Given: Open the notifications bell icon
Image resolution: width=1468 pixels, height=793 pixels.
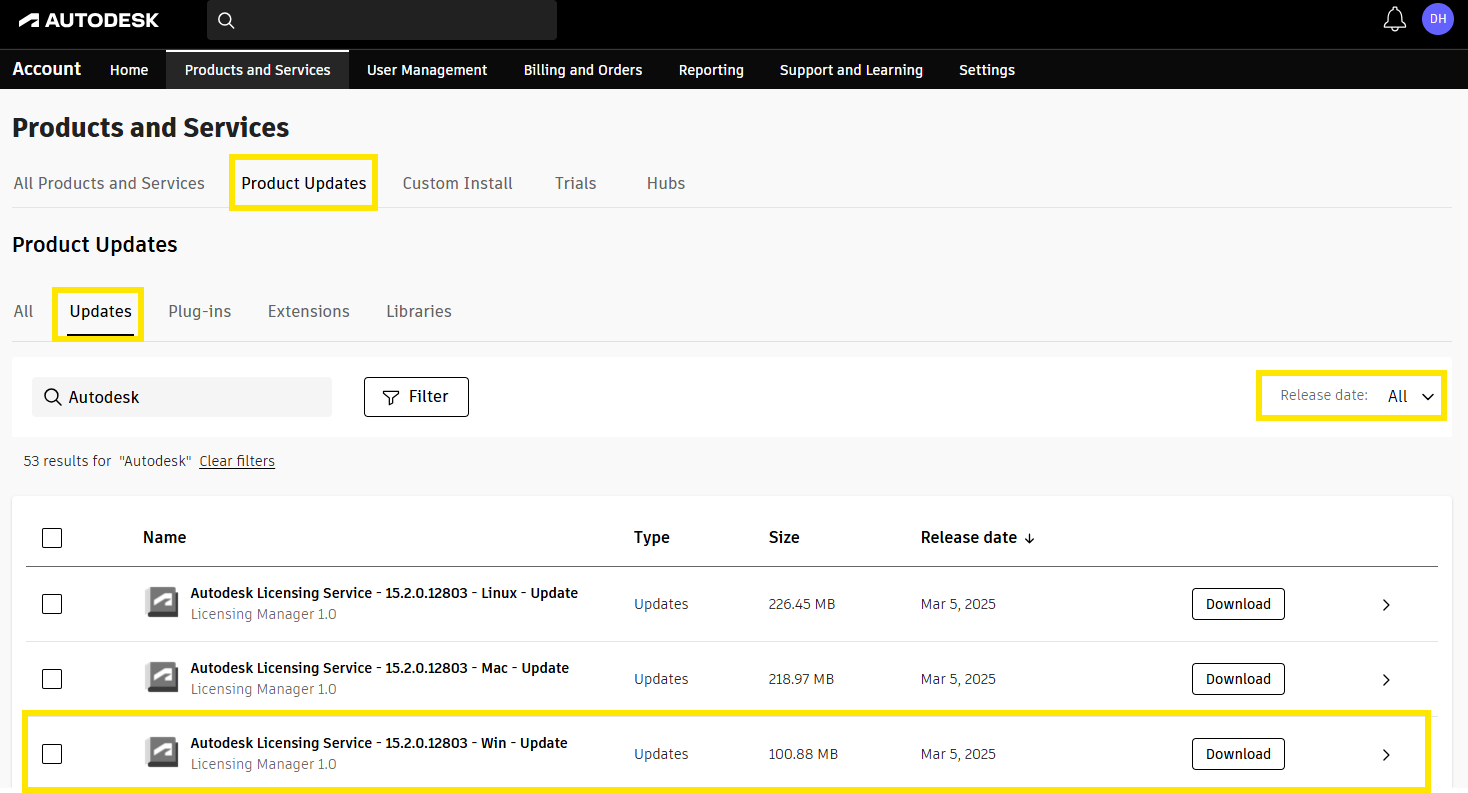Looking at the screenshot, I should pyautogui.click(x=1394, y=20).
